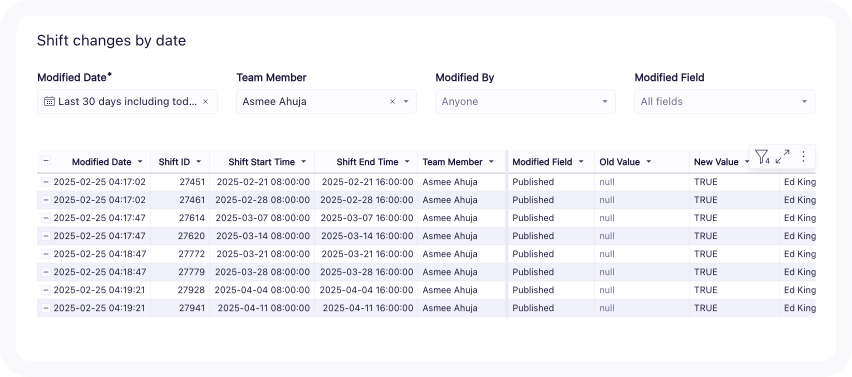Click Asmee Ahuja cell in shift 27614 row
852x377 pixels.
[462, 218]
